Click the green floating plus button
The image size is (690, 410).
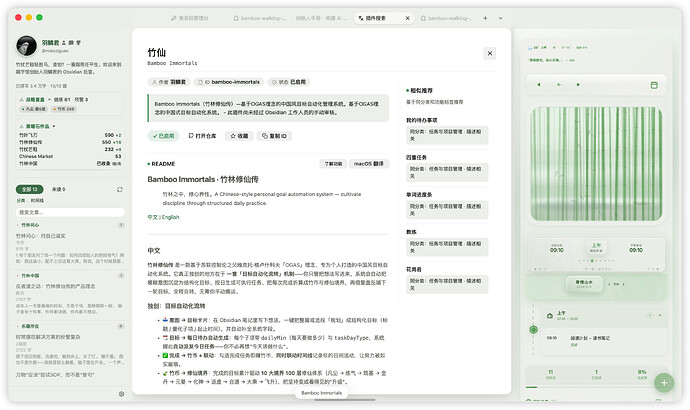pyautogui.click(x=664, y=382)
